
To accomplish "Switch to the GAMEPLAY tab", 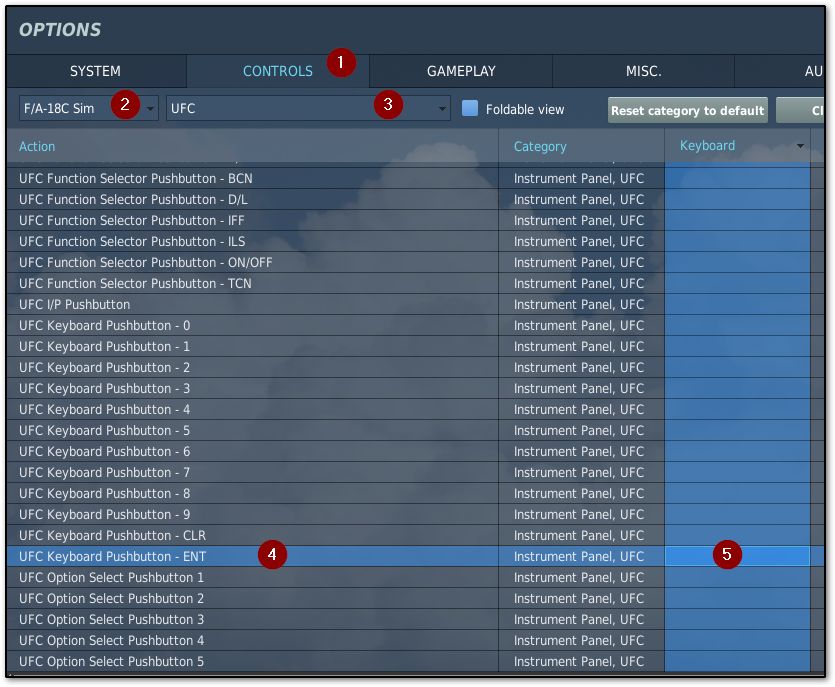I will pos(461,71).
